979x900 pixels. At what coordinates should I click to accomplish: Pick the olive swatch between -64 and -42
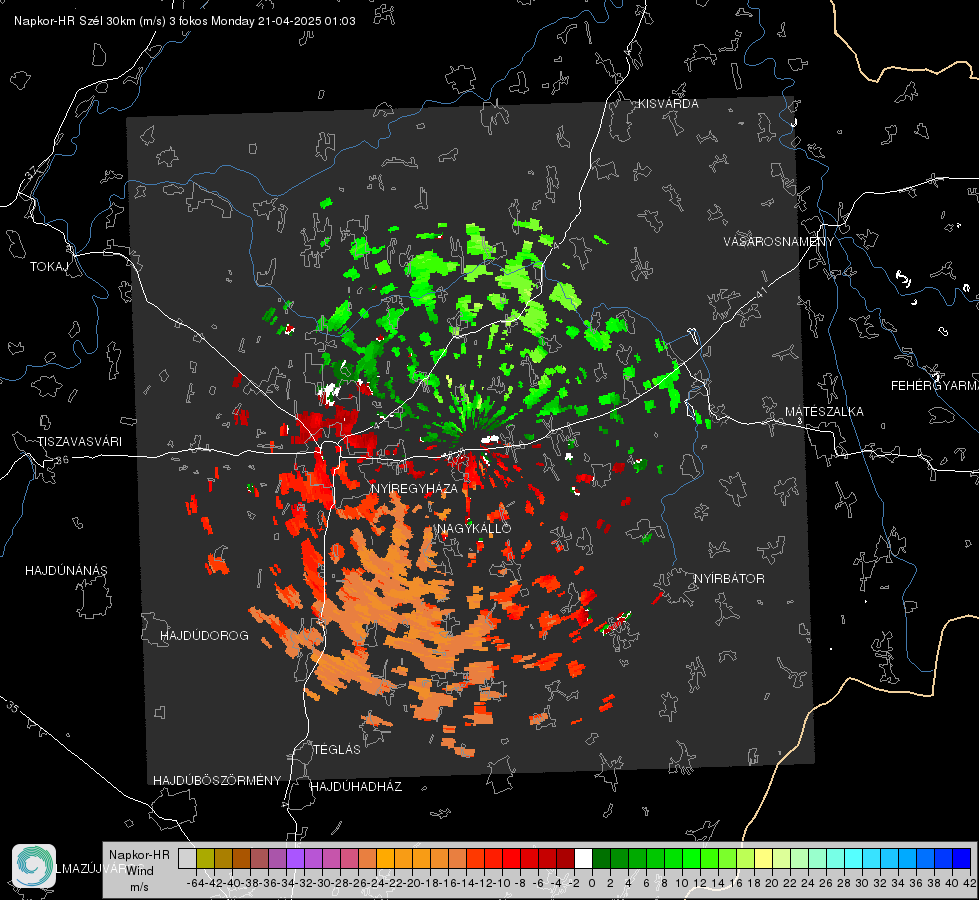(205, 858)
